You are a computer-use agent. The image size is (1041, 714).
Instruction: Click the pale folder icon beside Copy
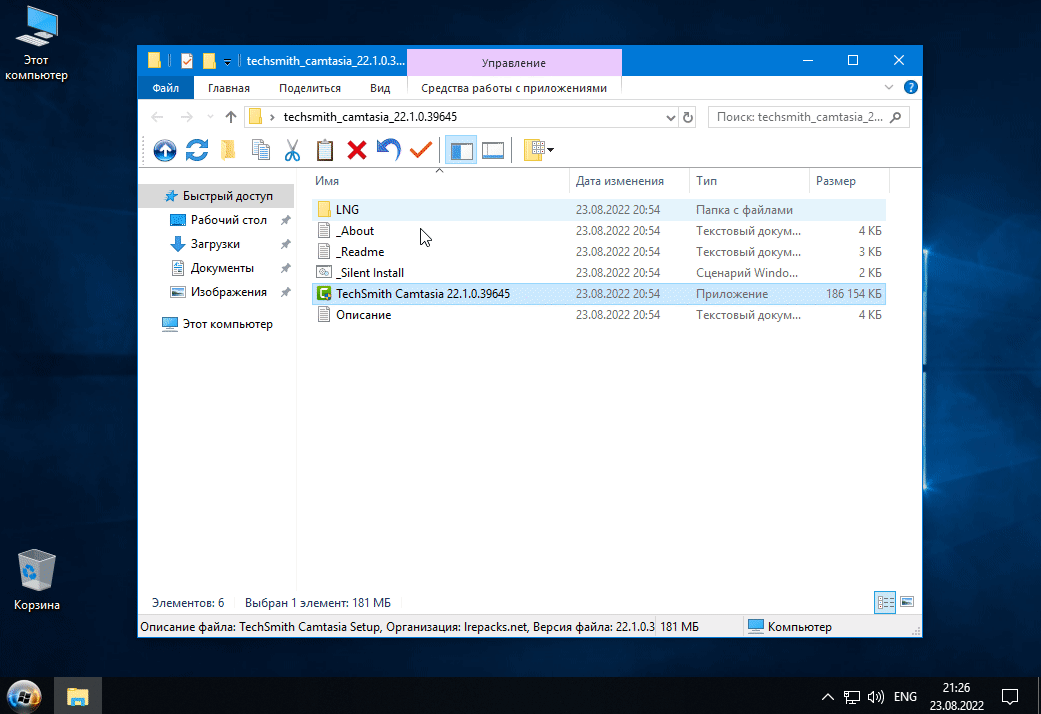pos(228,150)
